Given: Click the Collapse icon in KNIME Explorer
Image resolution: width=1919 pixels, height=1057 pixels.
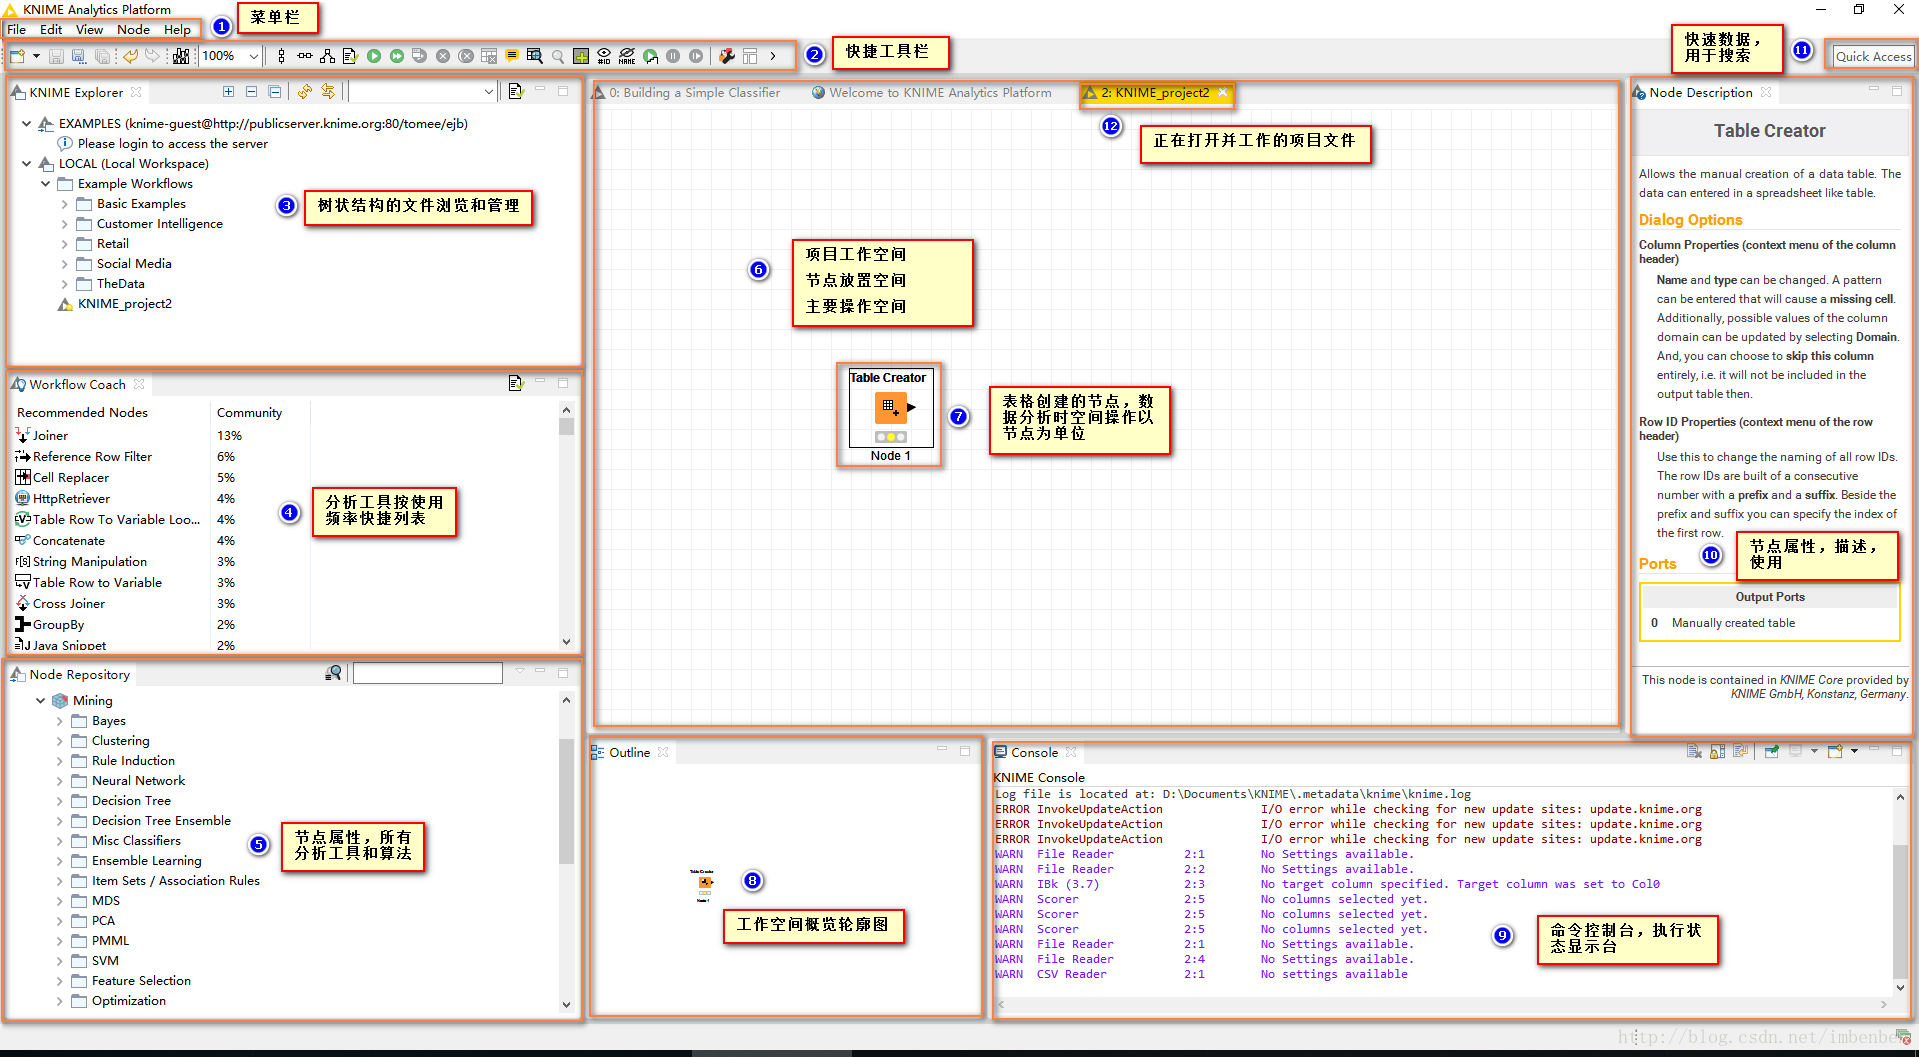Looking at the screenshot, I should click(x=251, y=91).
